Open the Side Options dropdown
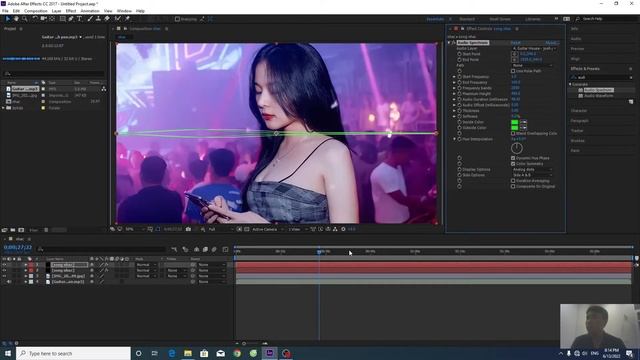 [532, 175]
